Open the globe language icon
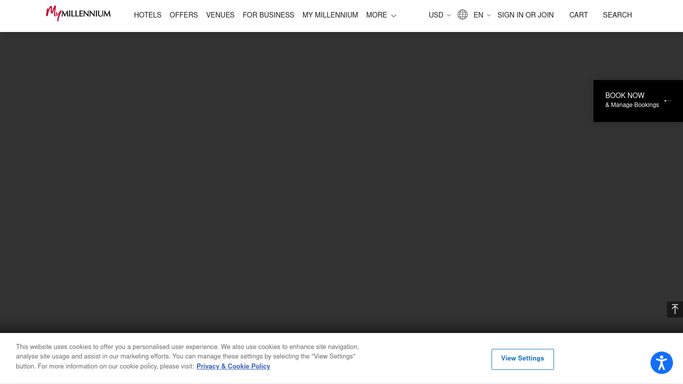The image size is (683, 384). [x=463, y=15]
